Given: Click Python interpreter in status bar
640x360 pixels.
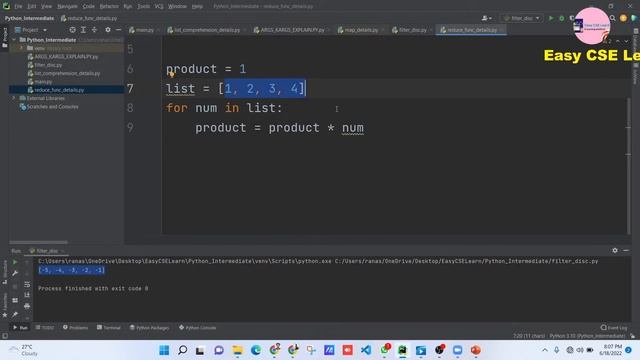Looking at the screenshot, I should pyautogui.click(x=587, y=336).
